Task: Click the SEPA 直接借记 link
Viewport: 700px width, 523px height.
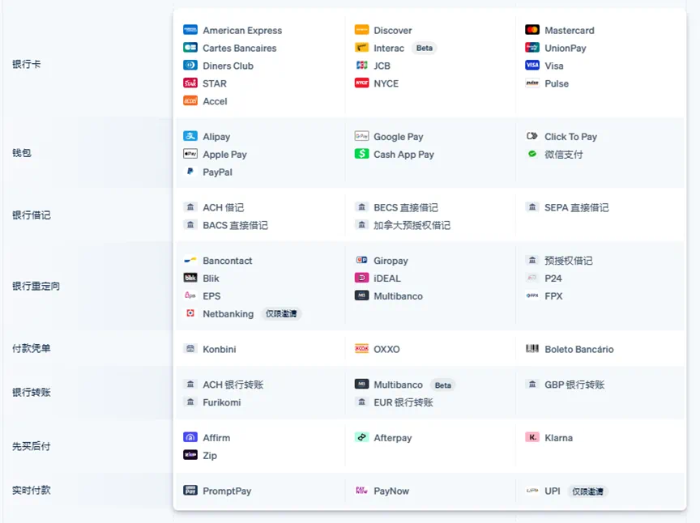Action: click(576, 208)
